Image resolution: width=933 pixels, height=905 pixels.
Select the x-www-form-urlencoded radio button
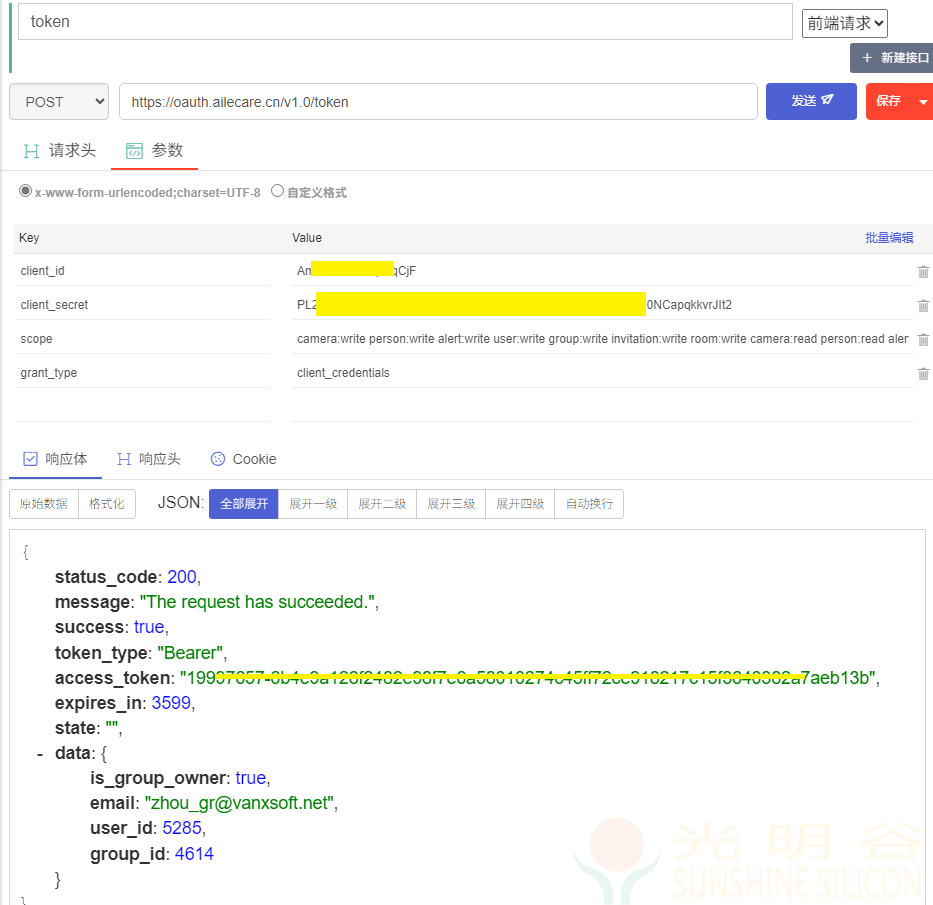[22, 192]
